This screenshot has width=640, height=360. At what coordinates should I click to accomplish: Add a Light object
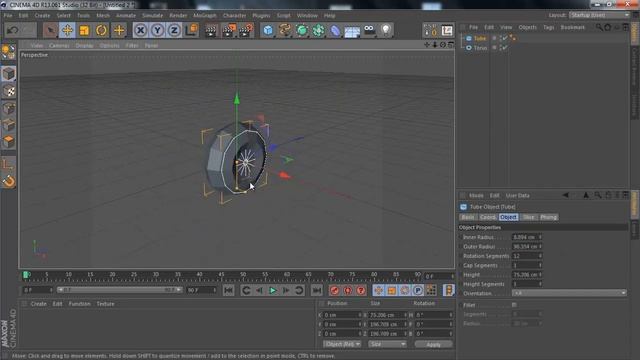(386, 30)
